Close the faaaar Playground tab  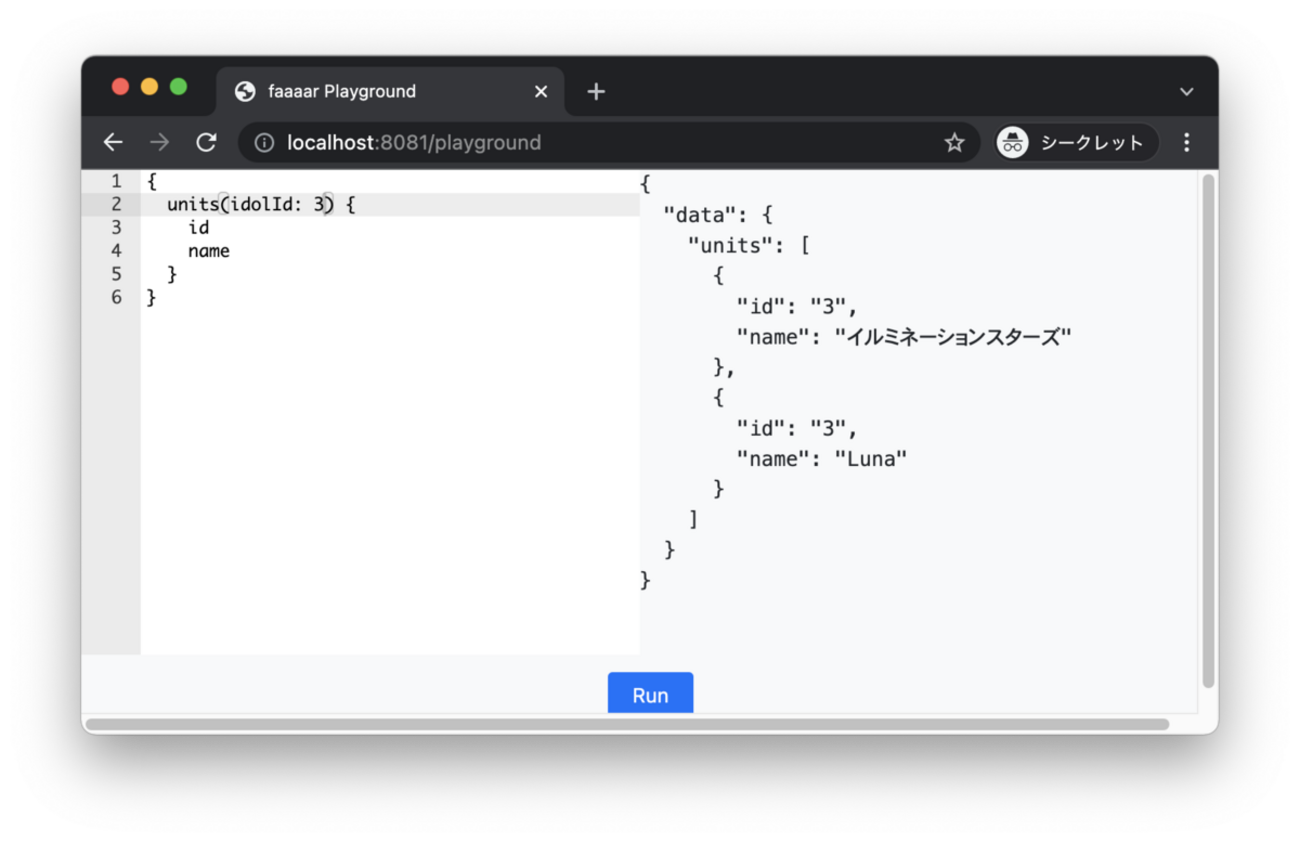(541, 92)
